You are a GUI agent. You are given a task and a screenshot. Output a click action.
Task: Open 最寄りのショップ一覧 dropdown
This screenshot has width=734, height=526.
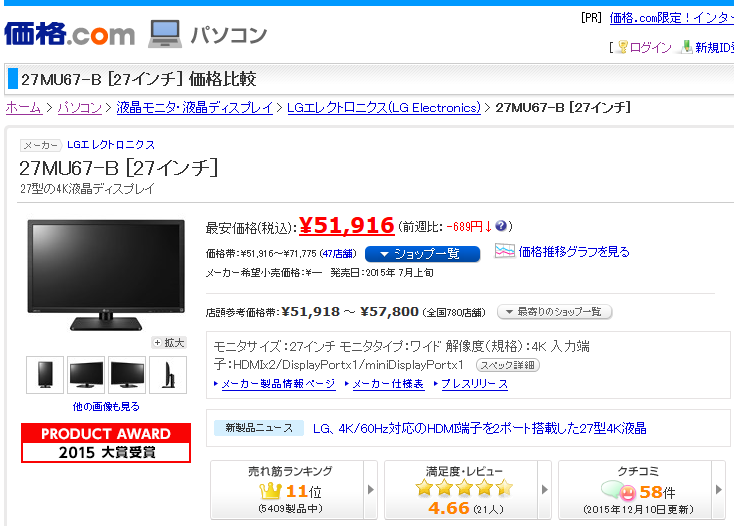tap(554, 312)
